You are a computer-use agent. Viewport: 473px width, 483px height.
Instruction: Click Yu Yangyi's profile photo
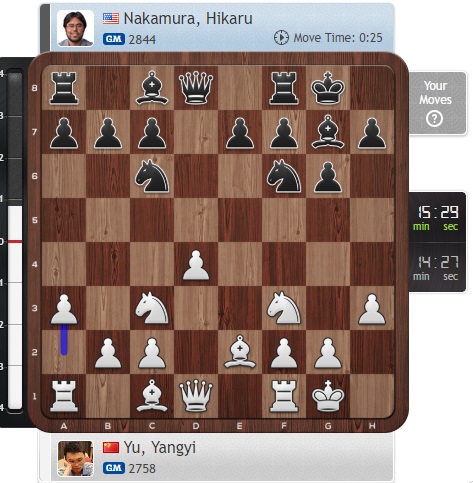point(75,458)
